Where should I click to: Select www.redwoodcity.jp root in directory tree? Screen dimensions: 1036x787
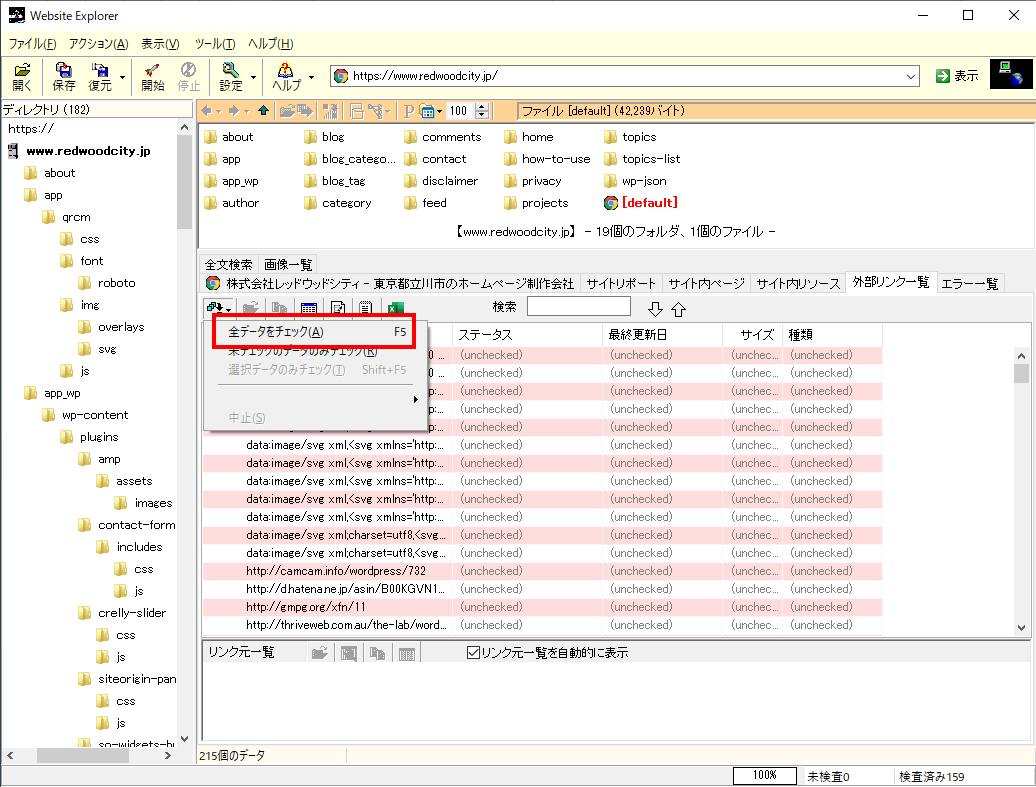[x=89, y=151]
